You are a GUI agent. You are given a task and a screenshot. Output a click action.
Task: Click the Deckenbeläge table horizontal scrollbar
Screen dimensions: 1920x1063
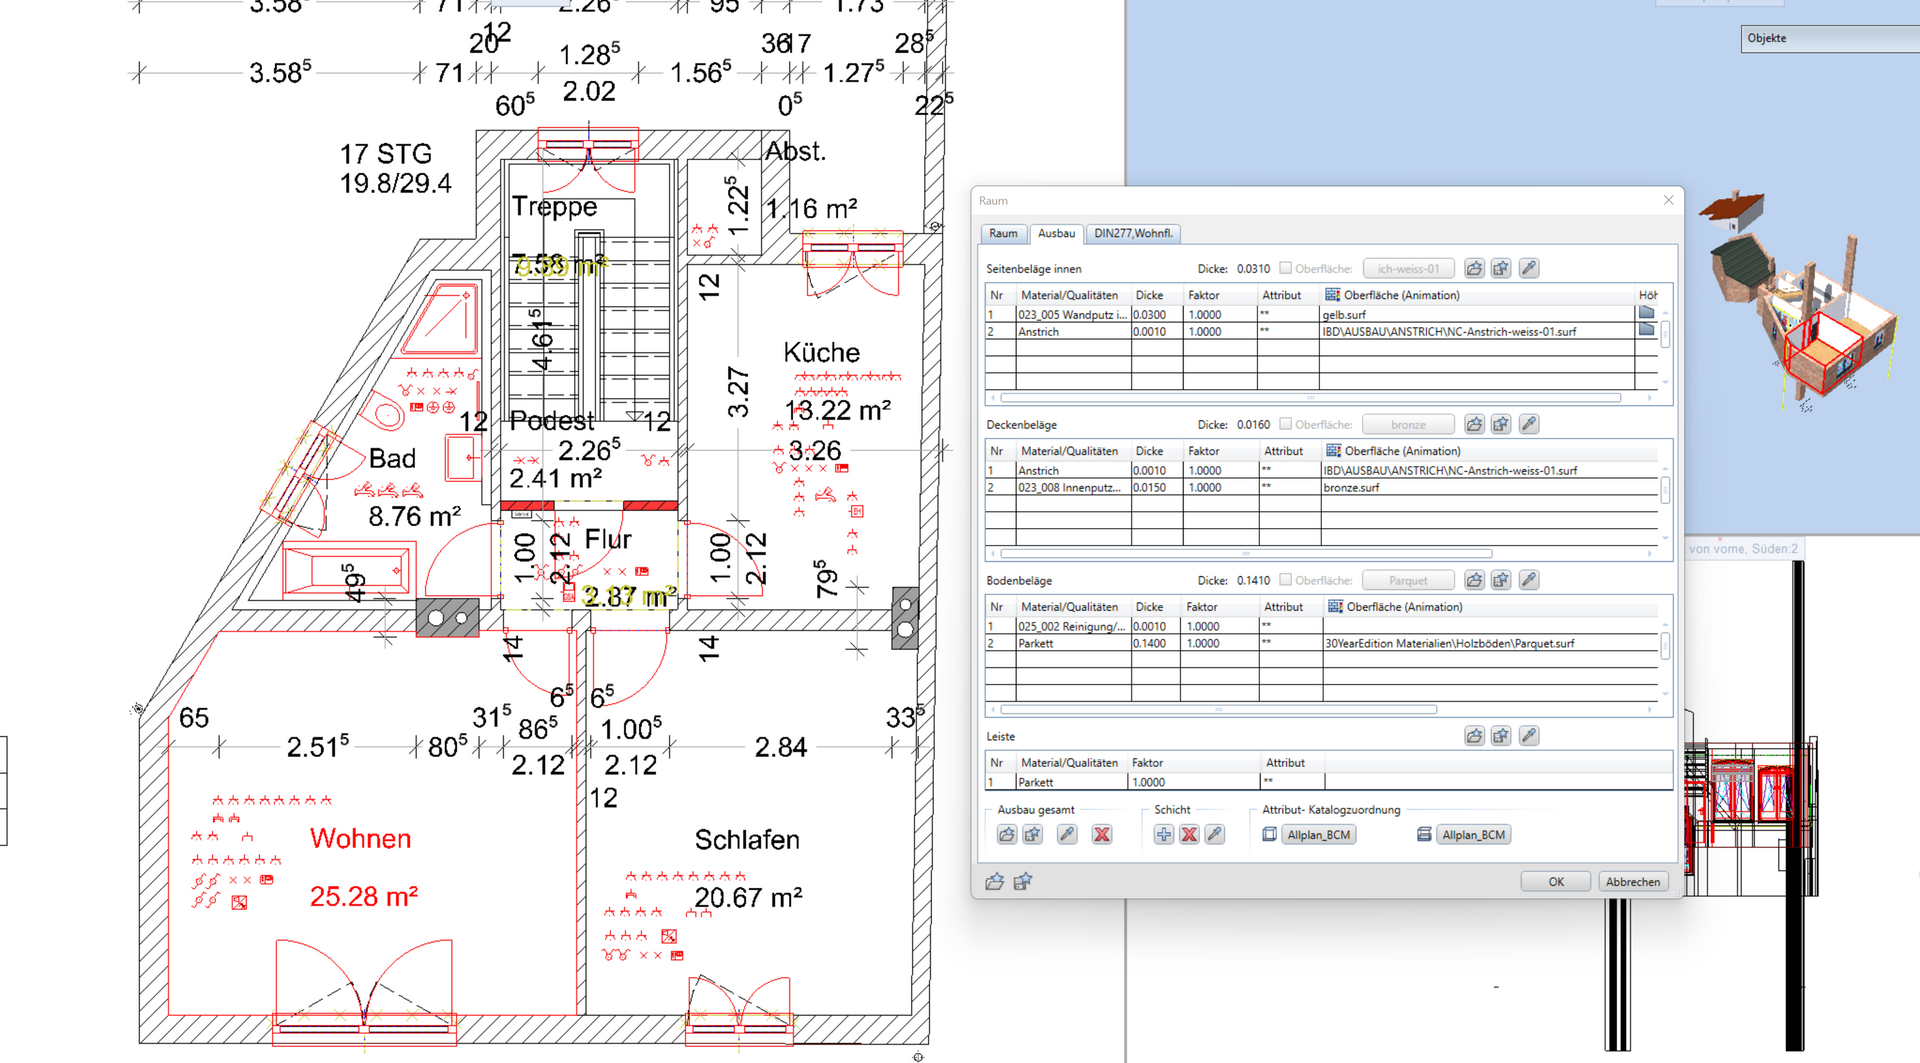pyautogui.click(x=1246, y=553)
